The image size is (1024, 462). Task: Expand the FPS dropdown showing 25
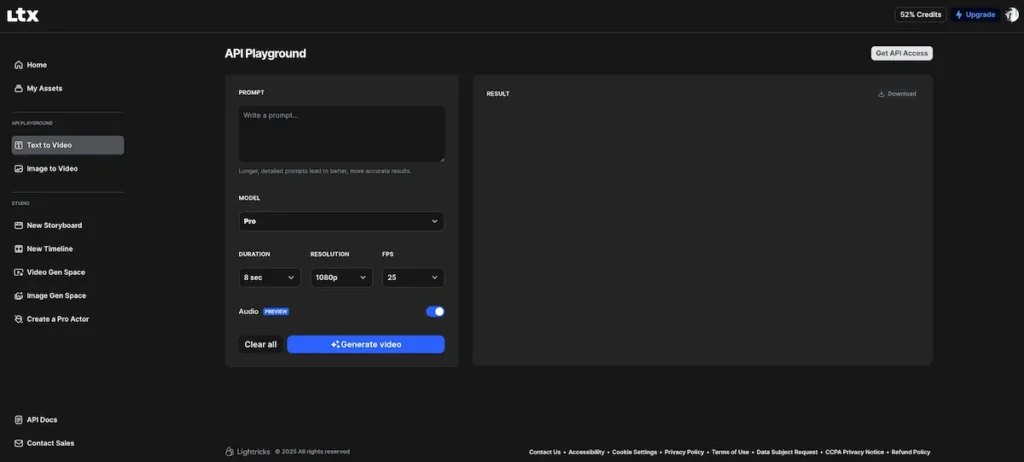[x=413, y=277]
